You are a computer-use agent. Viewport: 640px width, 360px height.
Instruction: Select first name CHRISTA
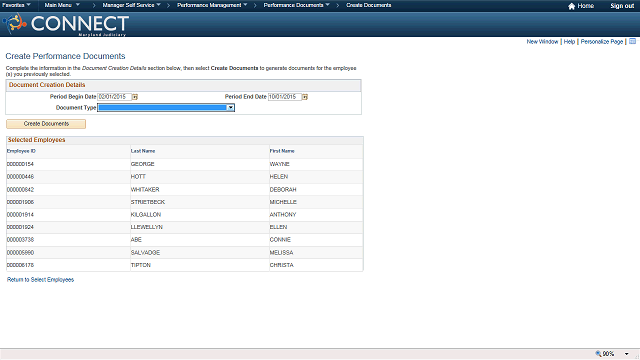pos(282,265)
